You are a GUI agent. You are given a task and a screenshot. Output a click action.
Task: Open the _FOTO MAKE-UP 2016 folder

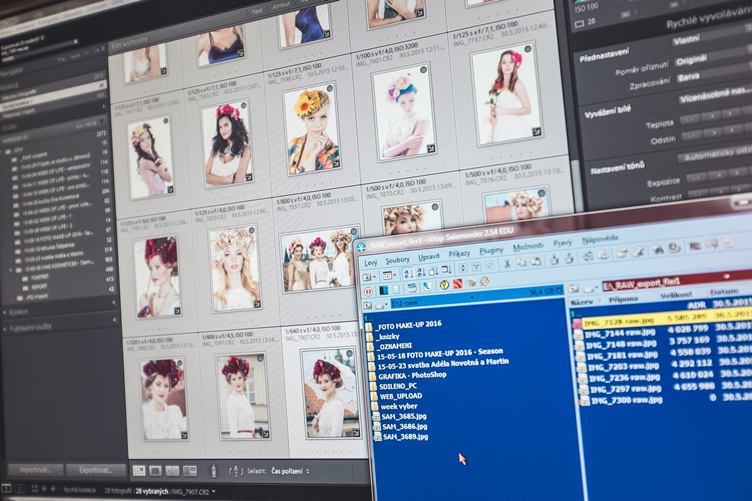pyautogui.click(x=409, y=325)
